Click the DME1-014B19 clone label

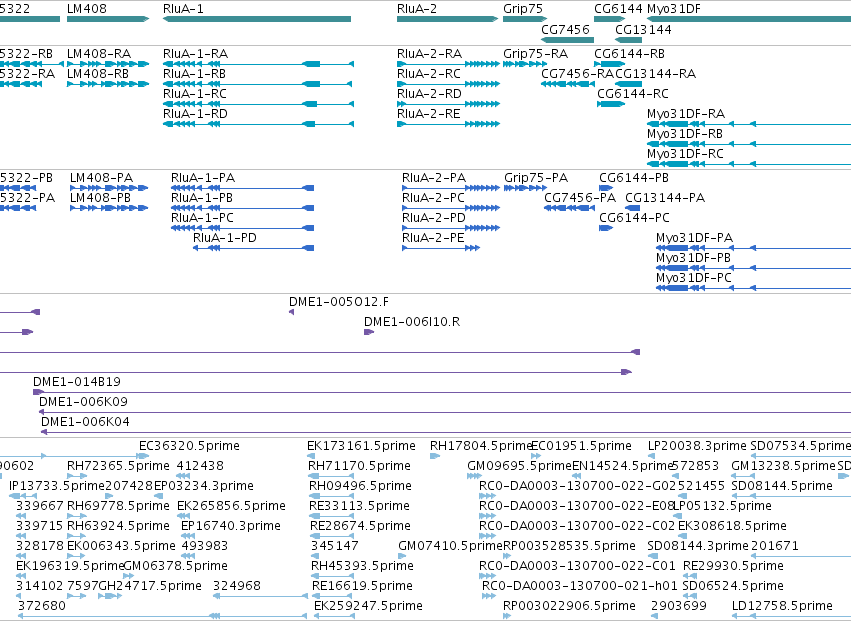click(x=77, y=382)
